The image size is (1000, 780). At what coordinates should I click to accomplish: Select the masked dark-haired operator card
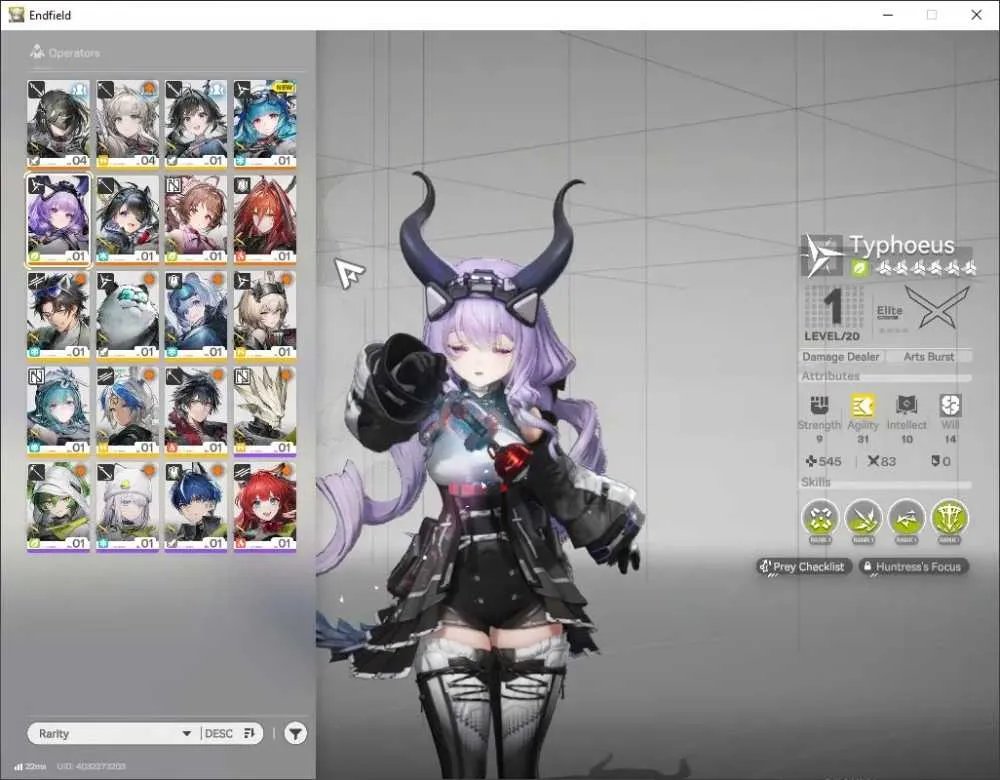click(x=59, y=124)
